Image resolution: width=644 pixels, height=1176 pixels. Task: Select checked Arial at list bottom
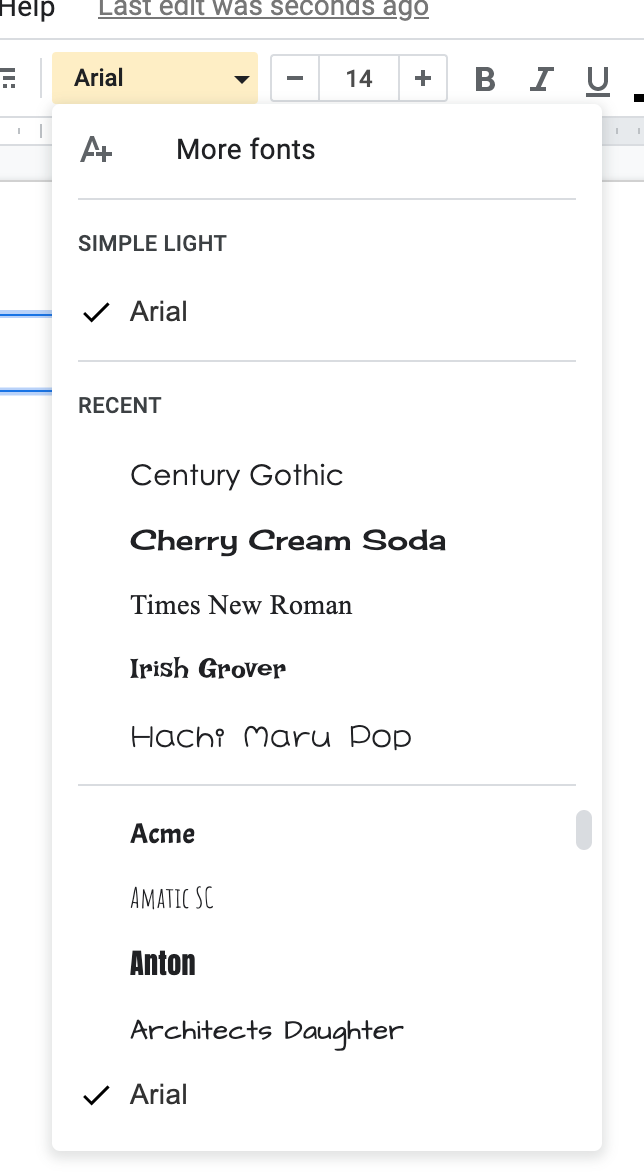159,1094
